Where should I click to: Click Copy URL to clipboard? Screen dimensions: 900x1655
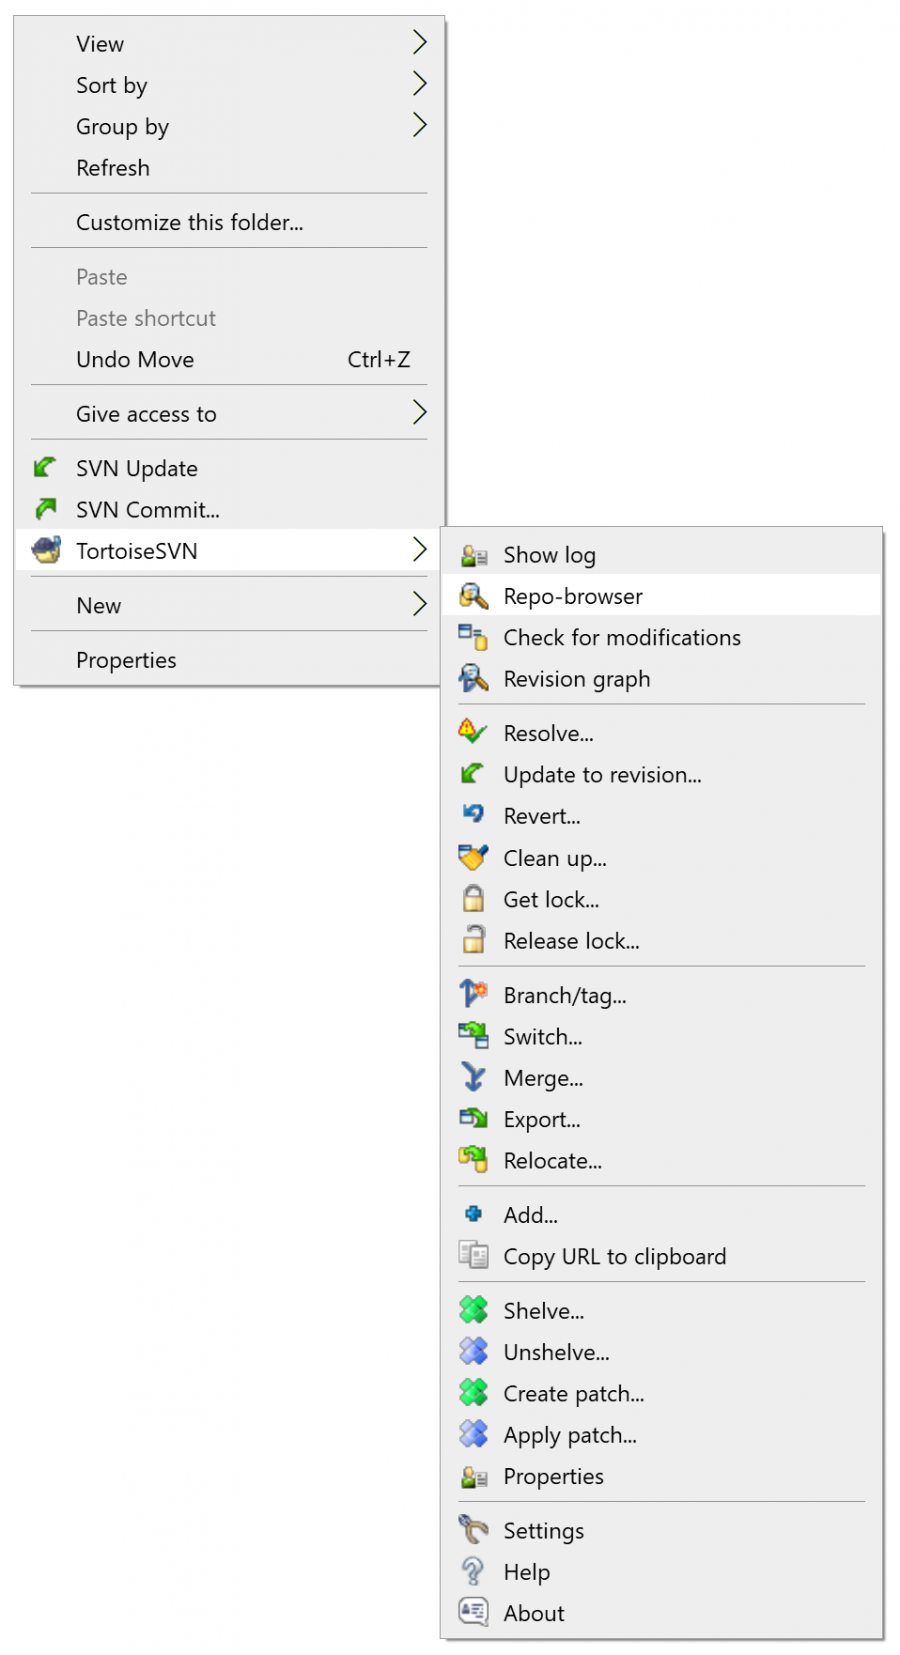[x=614, y=1256]
